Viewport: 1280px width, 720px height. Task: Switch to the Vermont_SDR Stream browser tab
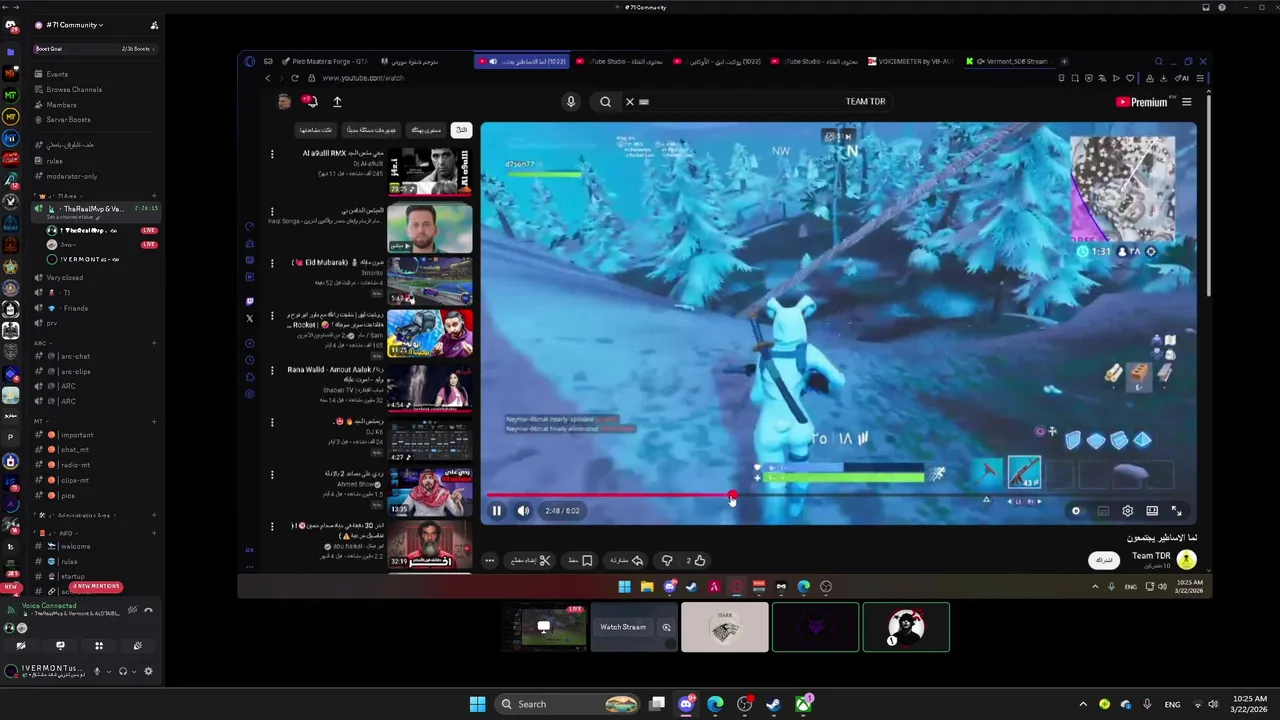coord(1010,61)
